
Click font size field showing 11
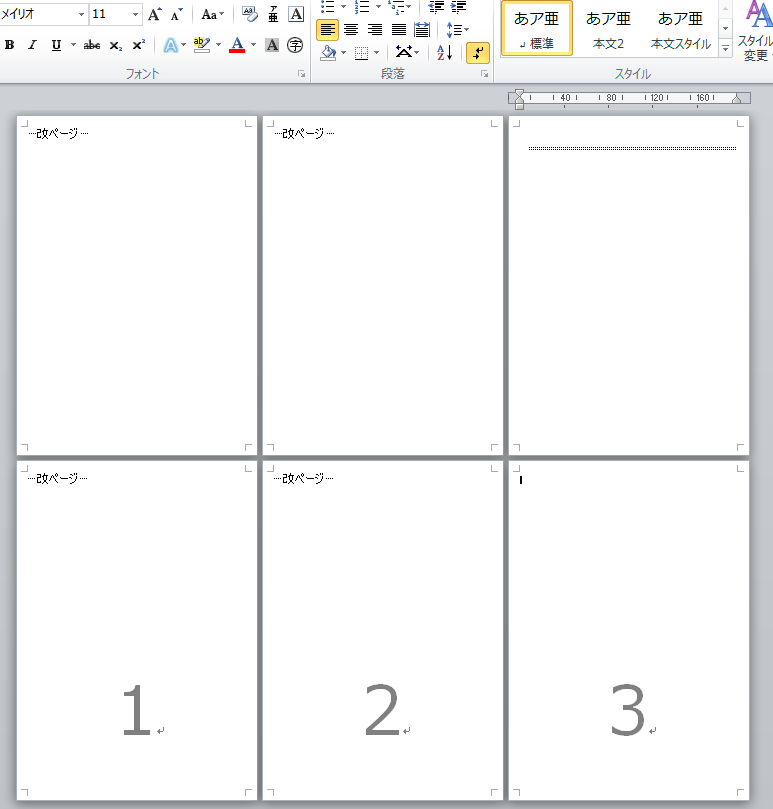tap(109, 14)
